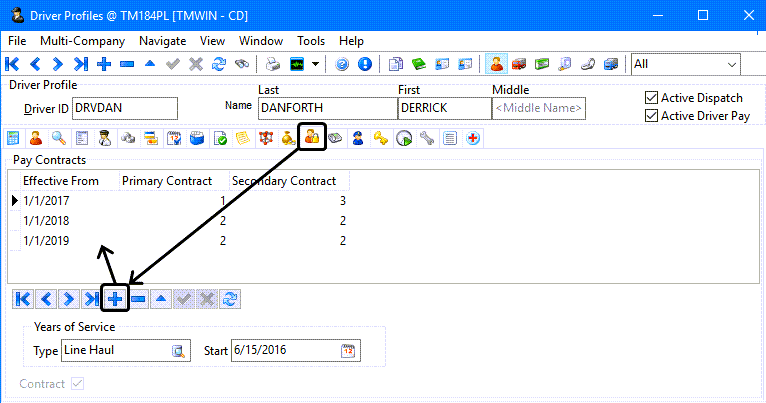Open the red cross medical tab icon
Image resolution: width=766 pixels, height=403 pixels.
click(472, 138)
